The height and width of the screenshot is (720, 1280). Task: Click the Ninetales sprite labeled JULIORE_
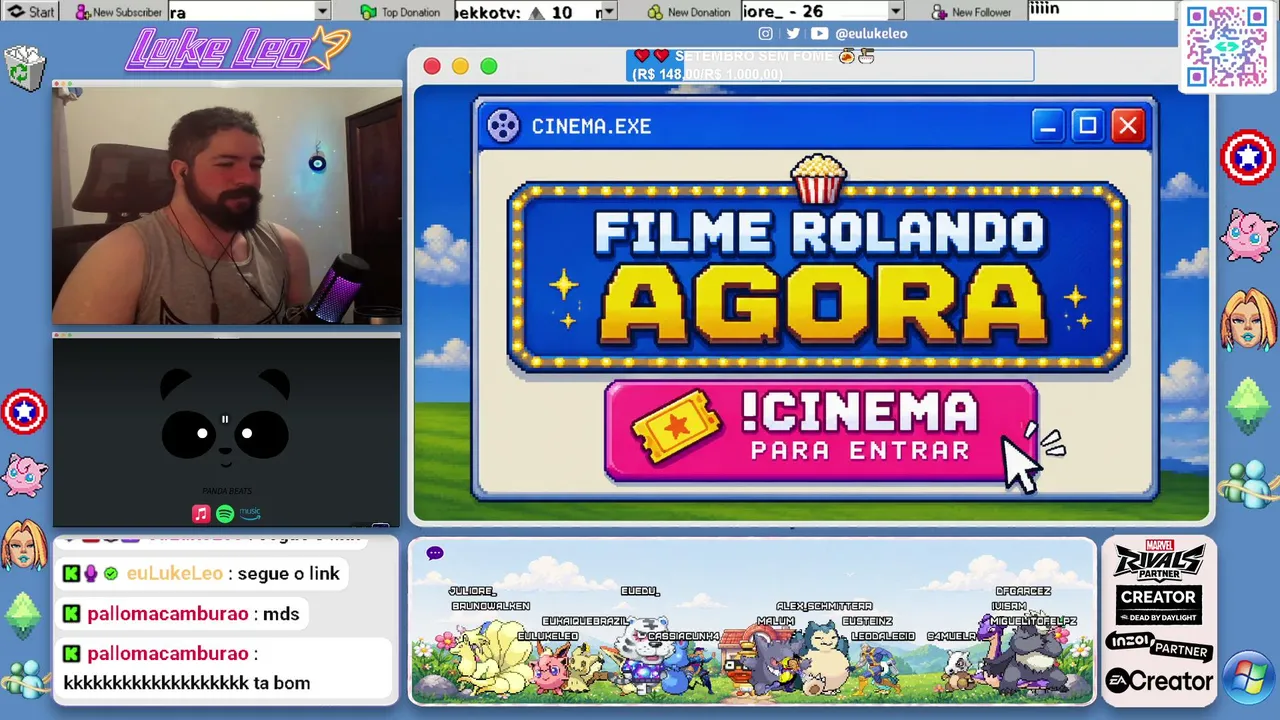click(x=490, y=656)
